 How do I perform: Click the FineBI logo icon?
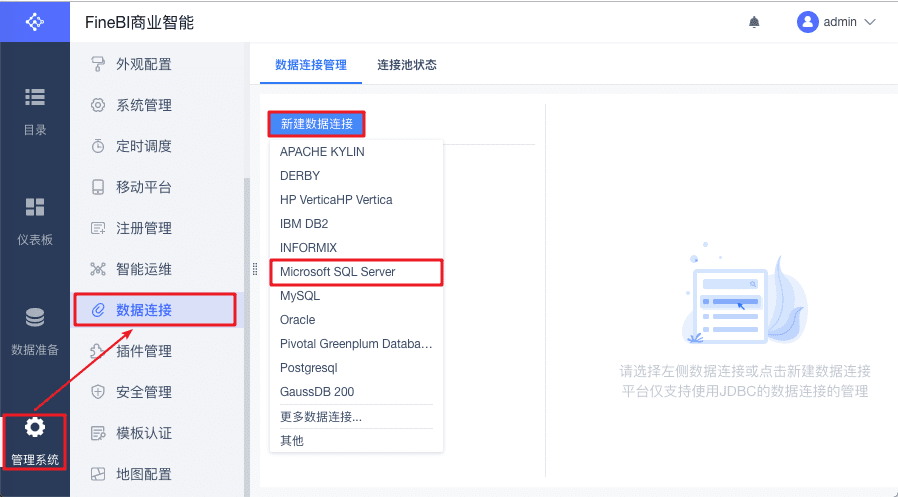[x=35, y=22]
